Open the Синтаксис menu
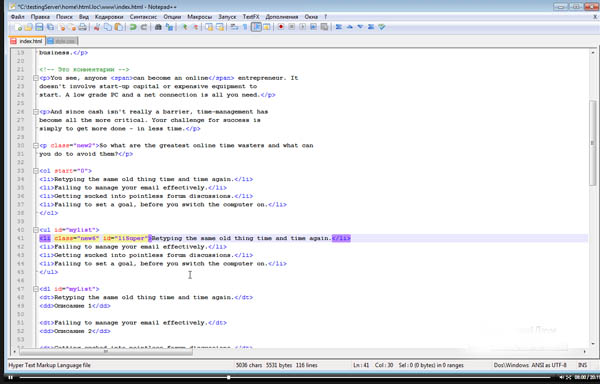 point(143,17)
